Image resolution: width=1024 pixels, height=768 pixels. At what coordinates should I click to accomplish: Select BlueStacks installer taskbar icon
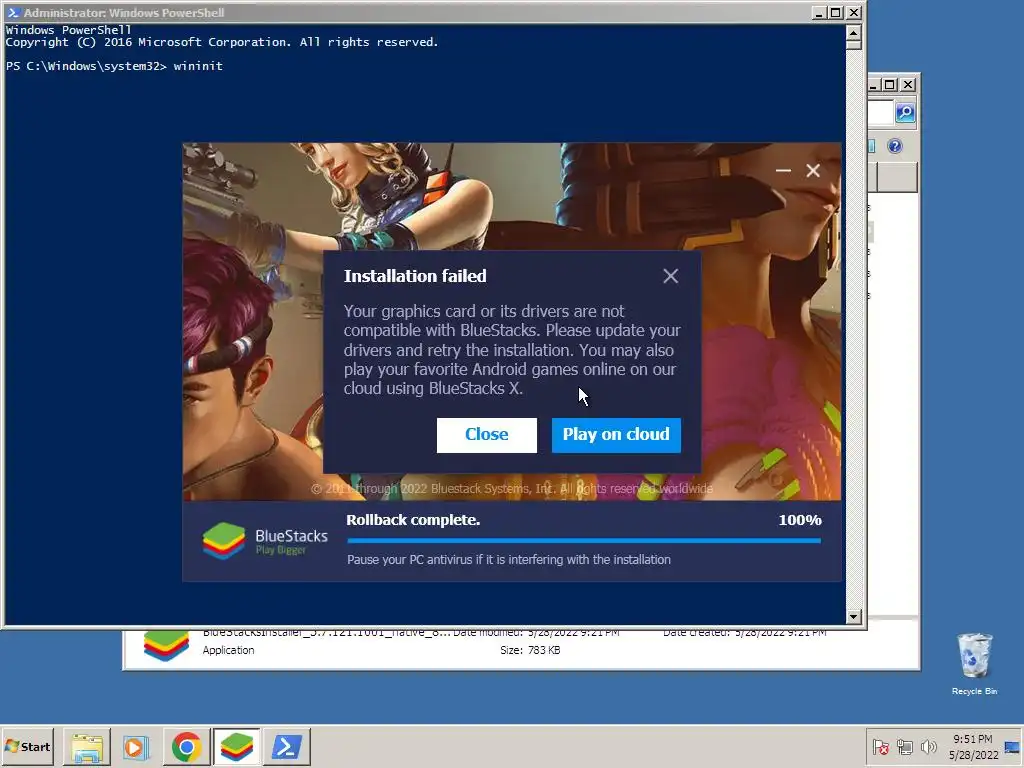tap(236, 746)
